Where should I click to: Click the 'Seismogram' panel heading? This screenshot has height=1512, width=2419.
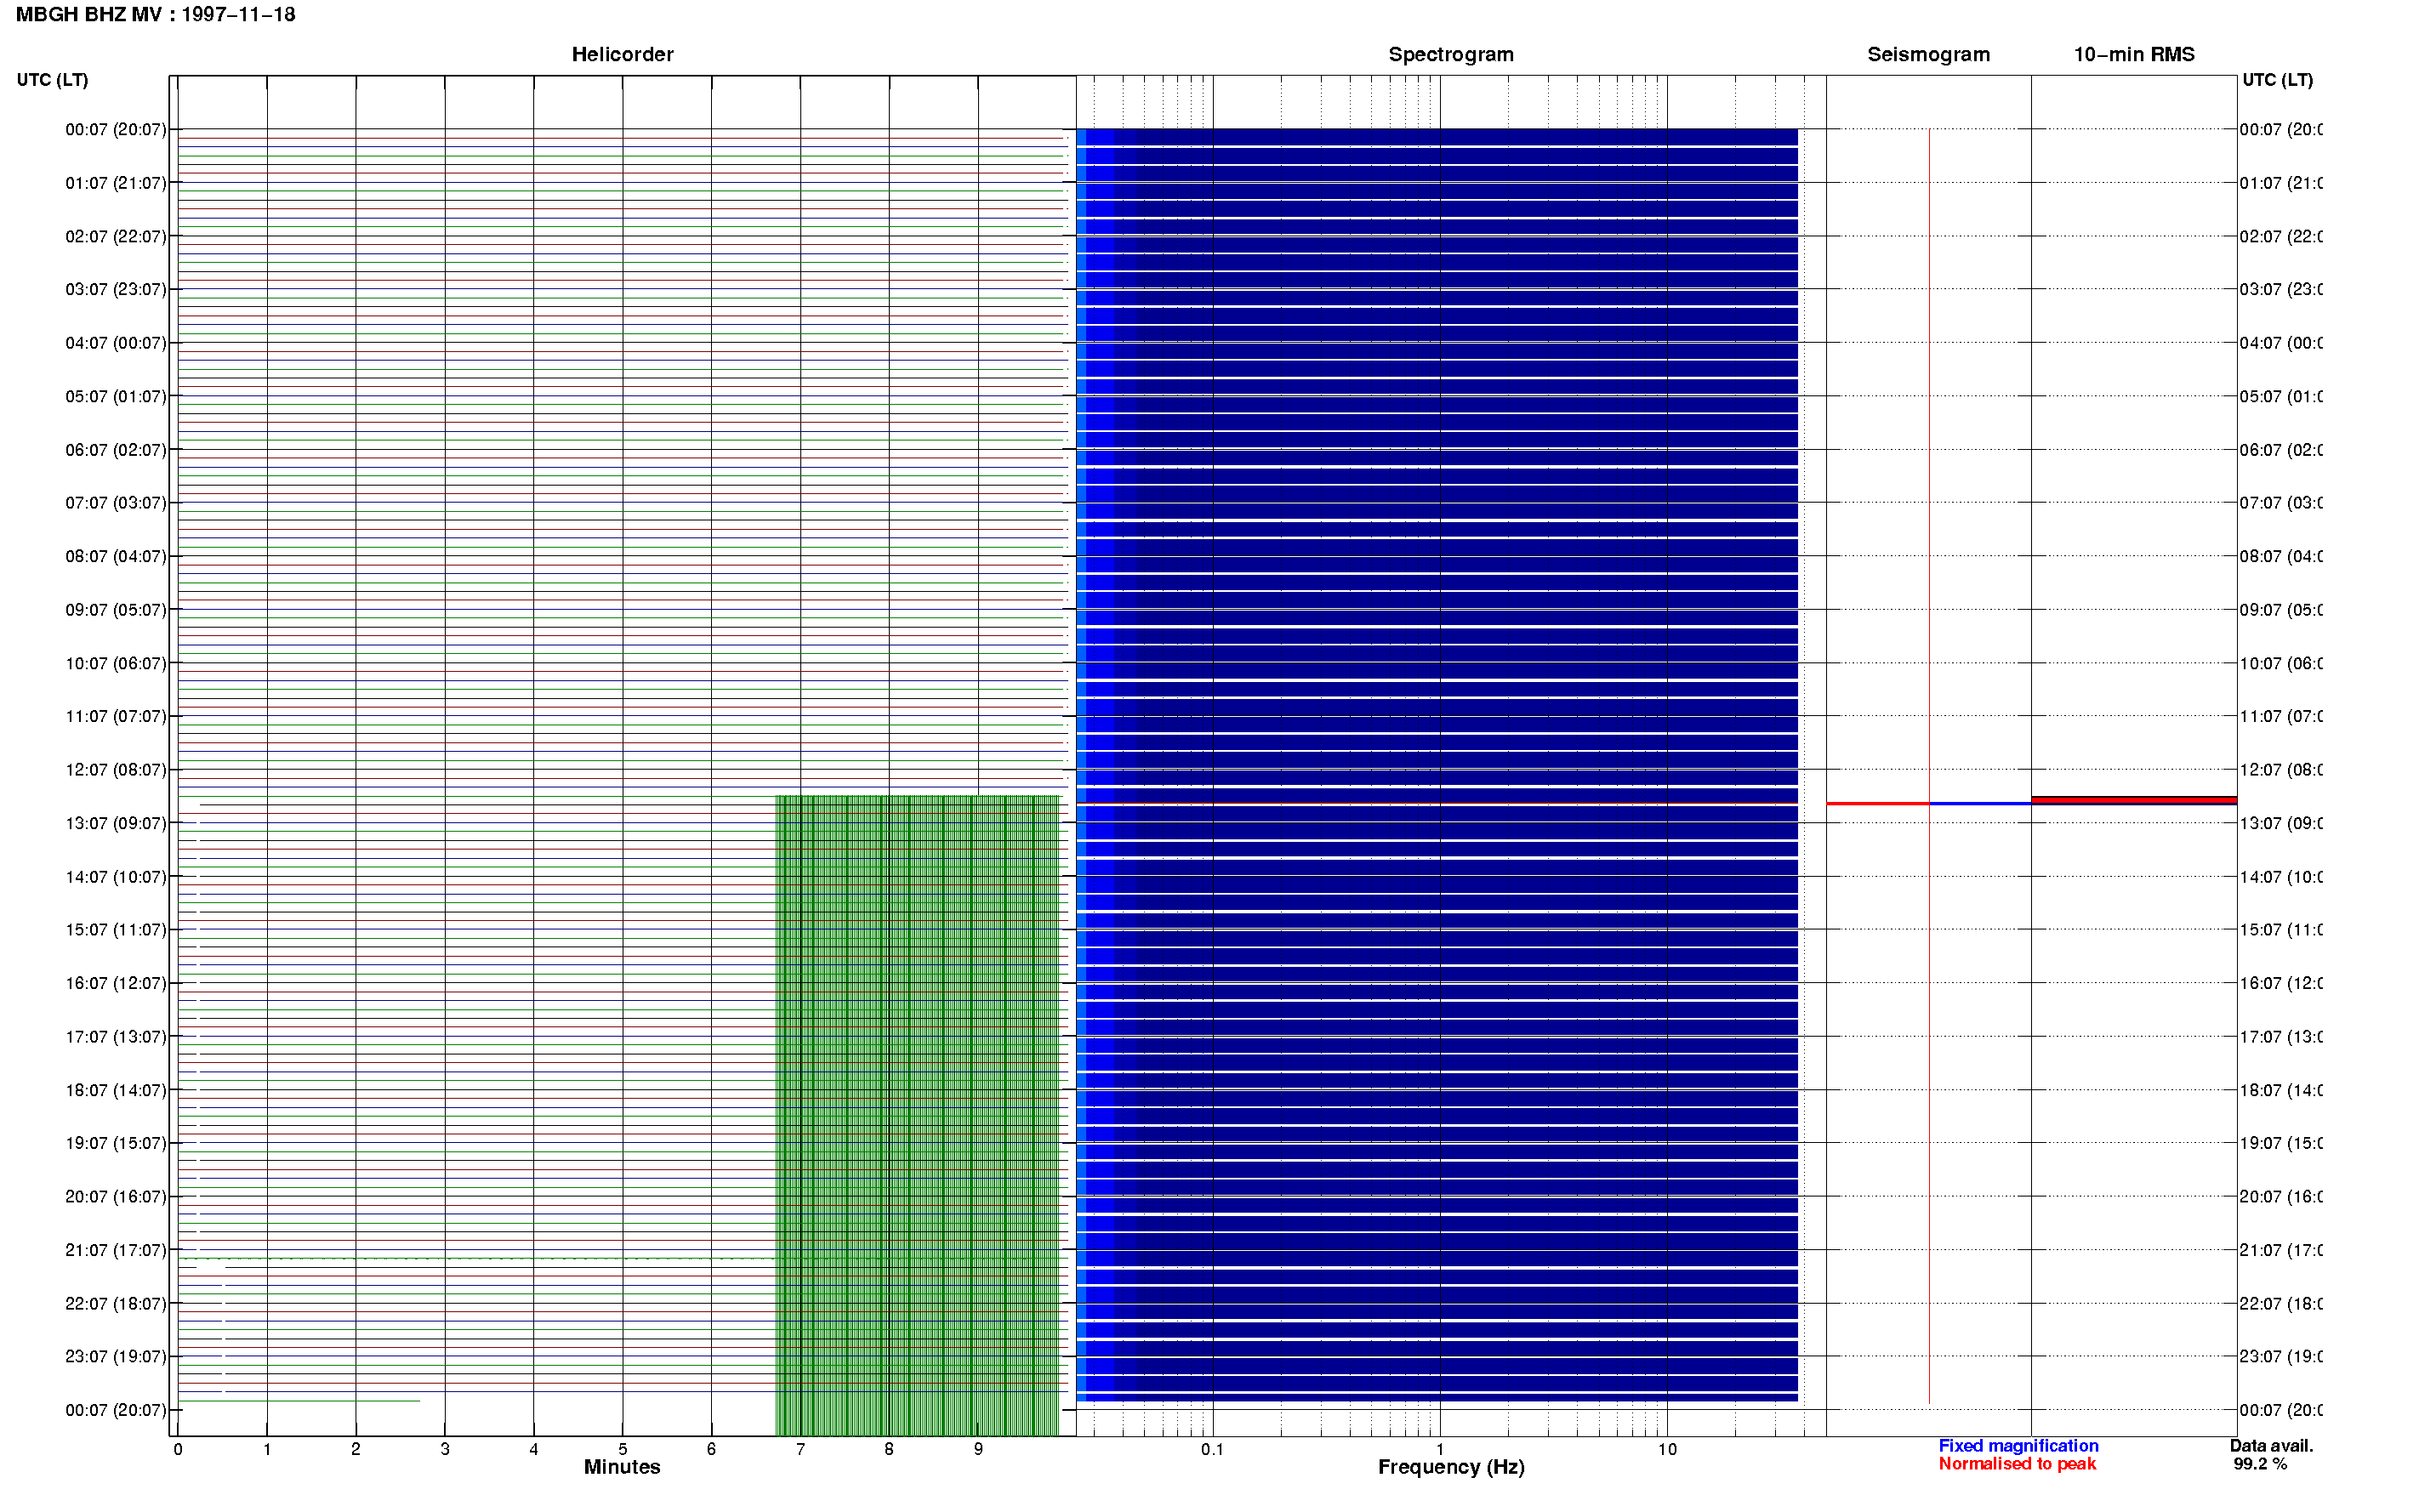(1928, 55)
